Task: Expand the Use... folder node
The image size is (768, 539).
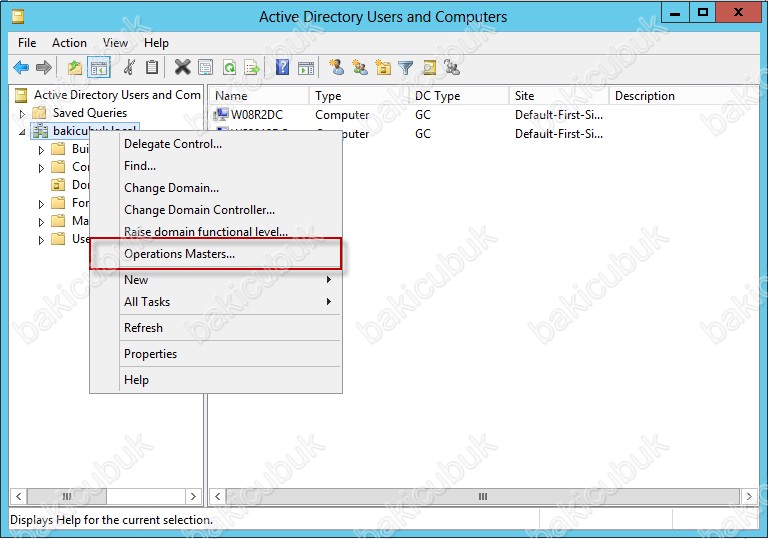Action: [x=41, y=240]
